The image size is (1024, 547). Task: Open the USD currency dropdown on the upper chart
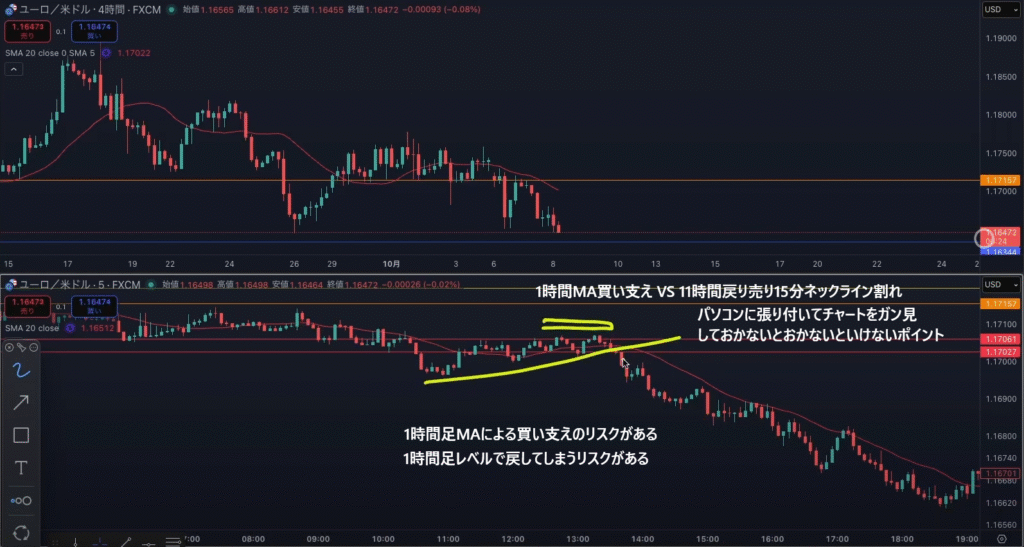(x=1001, y=10)
